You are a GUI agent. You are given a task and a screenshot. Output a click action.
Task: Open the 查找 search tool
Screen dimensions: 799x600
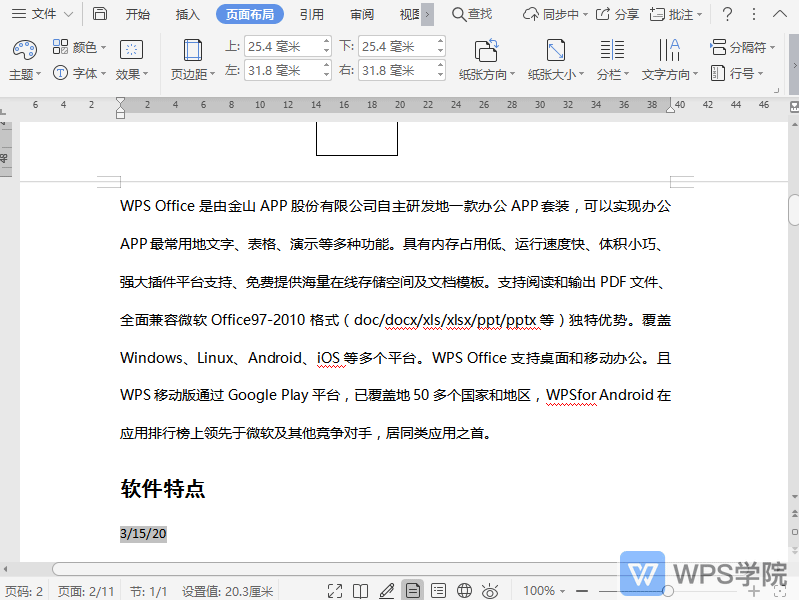point(472,14)
